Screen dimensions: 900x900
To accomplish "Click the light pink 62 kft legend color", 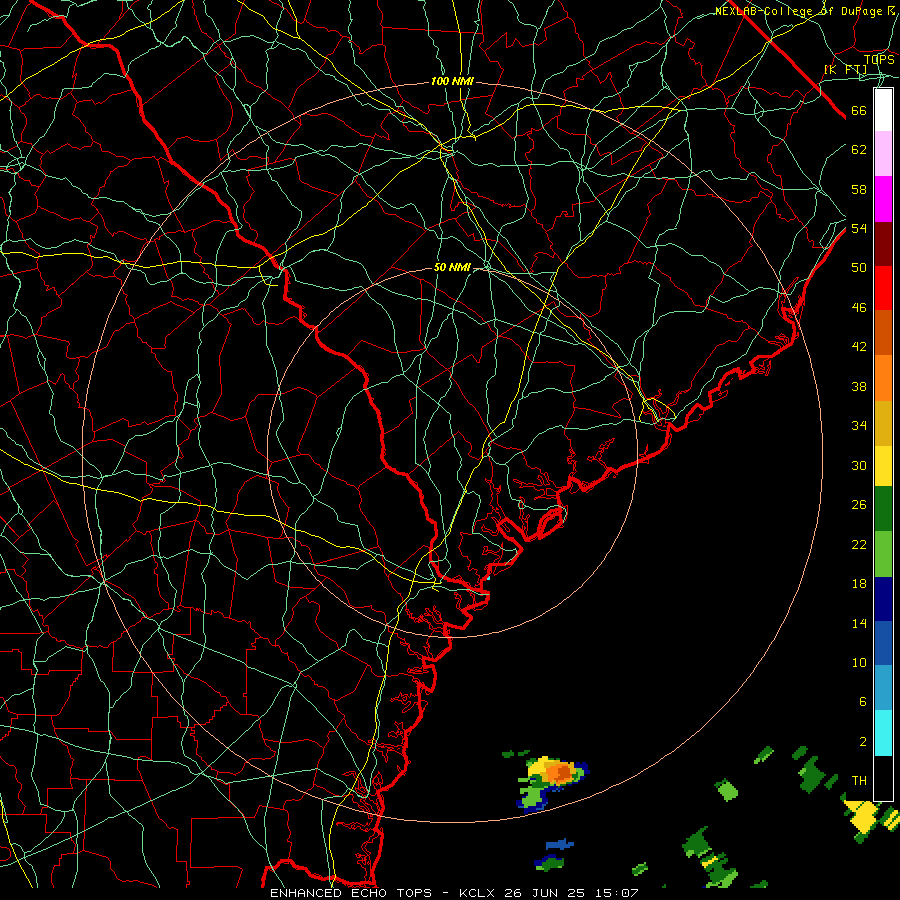I will pos(883,154).
